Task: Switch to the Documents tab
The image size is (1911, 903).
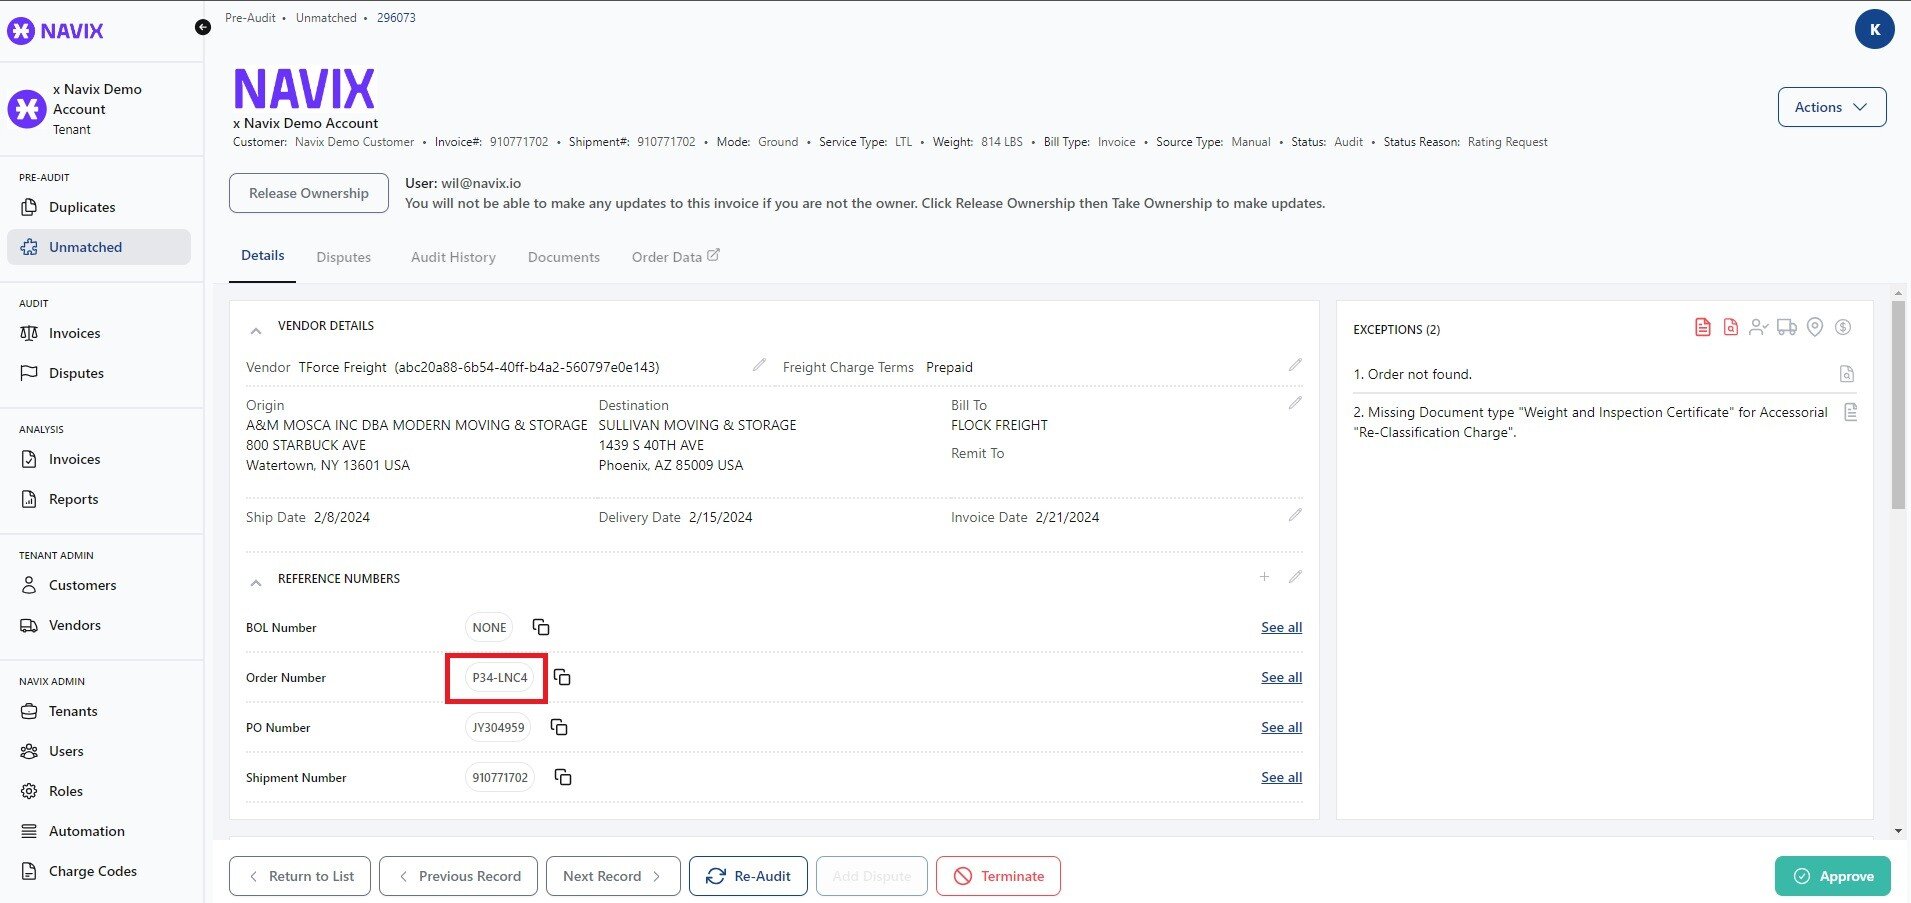Action: (564, 257)
